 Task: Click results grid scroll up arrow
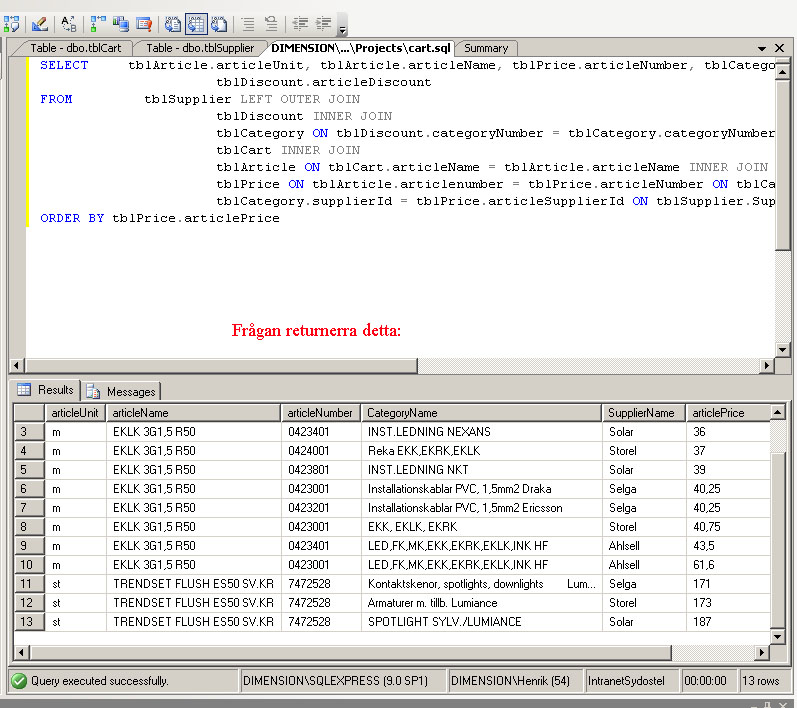point(777,412)
